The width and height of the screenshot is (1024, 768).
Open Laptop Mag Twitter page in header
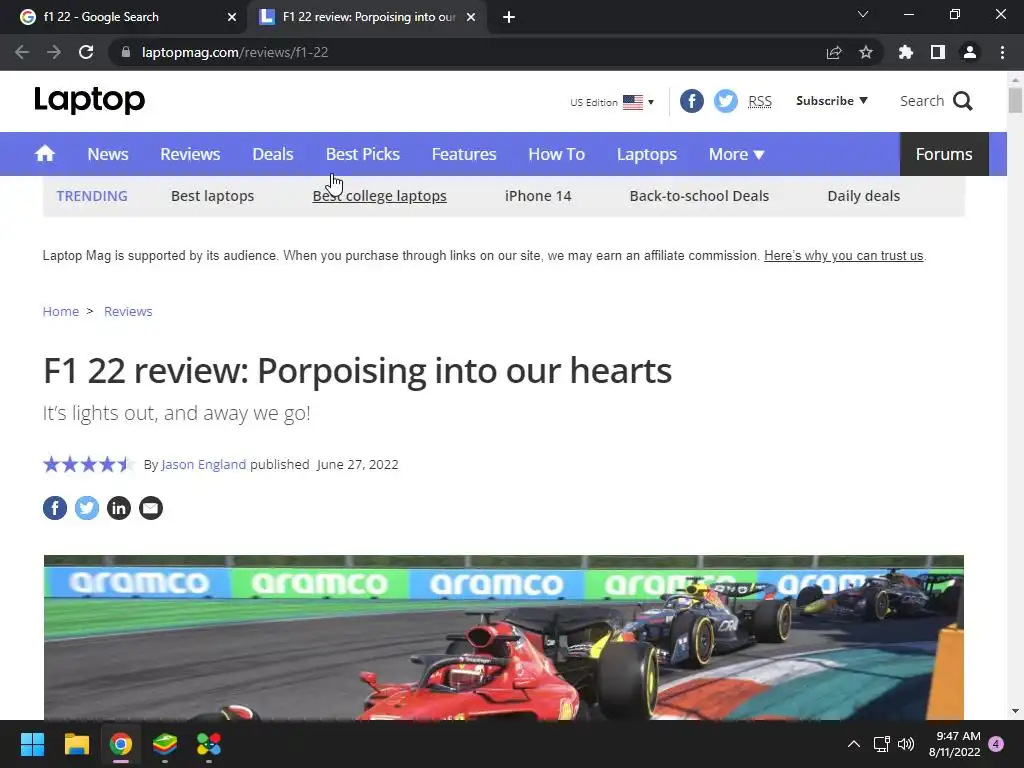pos(725,101)
